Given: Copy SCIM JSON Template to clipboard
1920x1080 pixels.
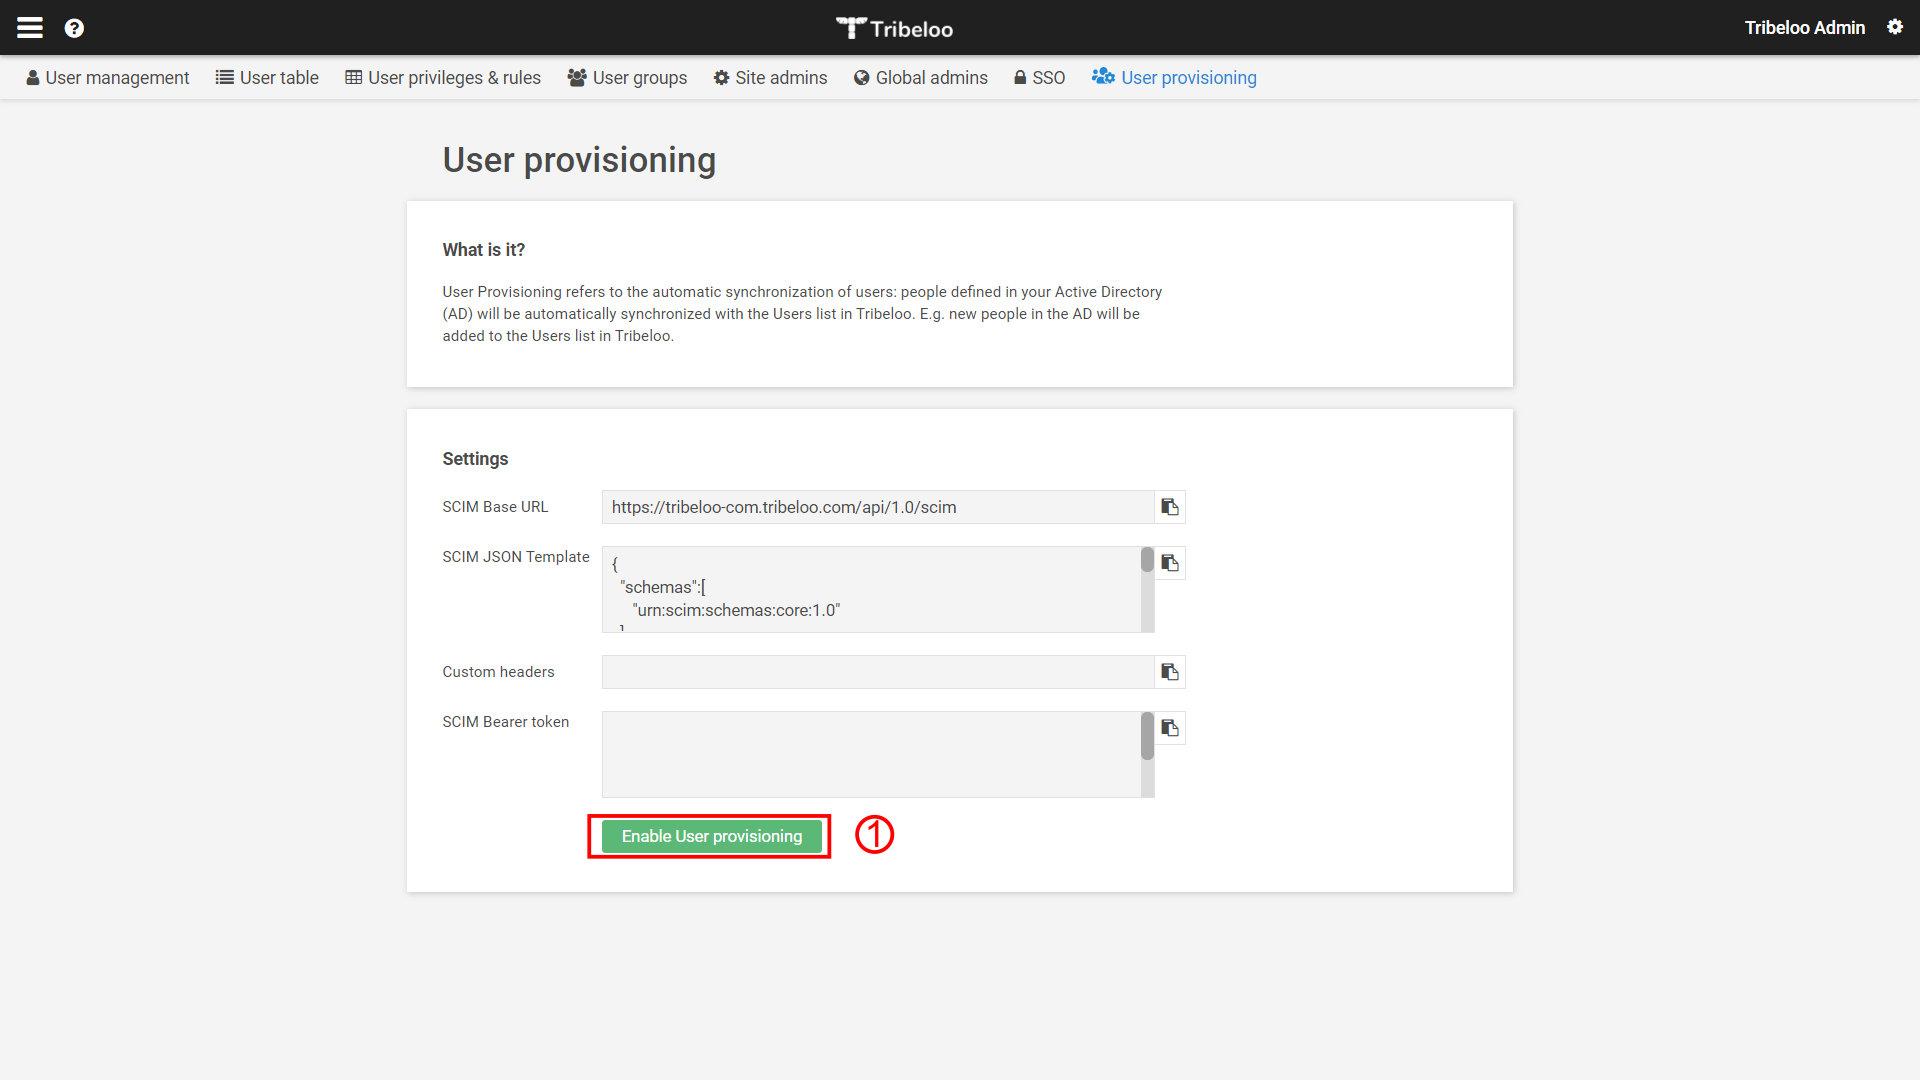Looking at the screenshot, I should (x=1170, y=563).
